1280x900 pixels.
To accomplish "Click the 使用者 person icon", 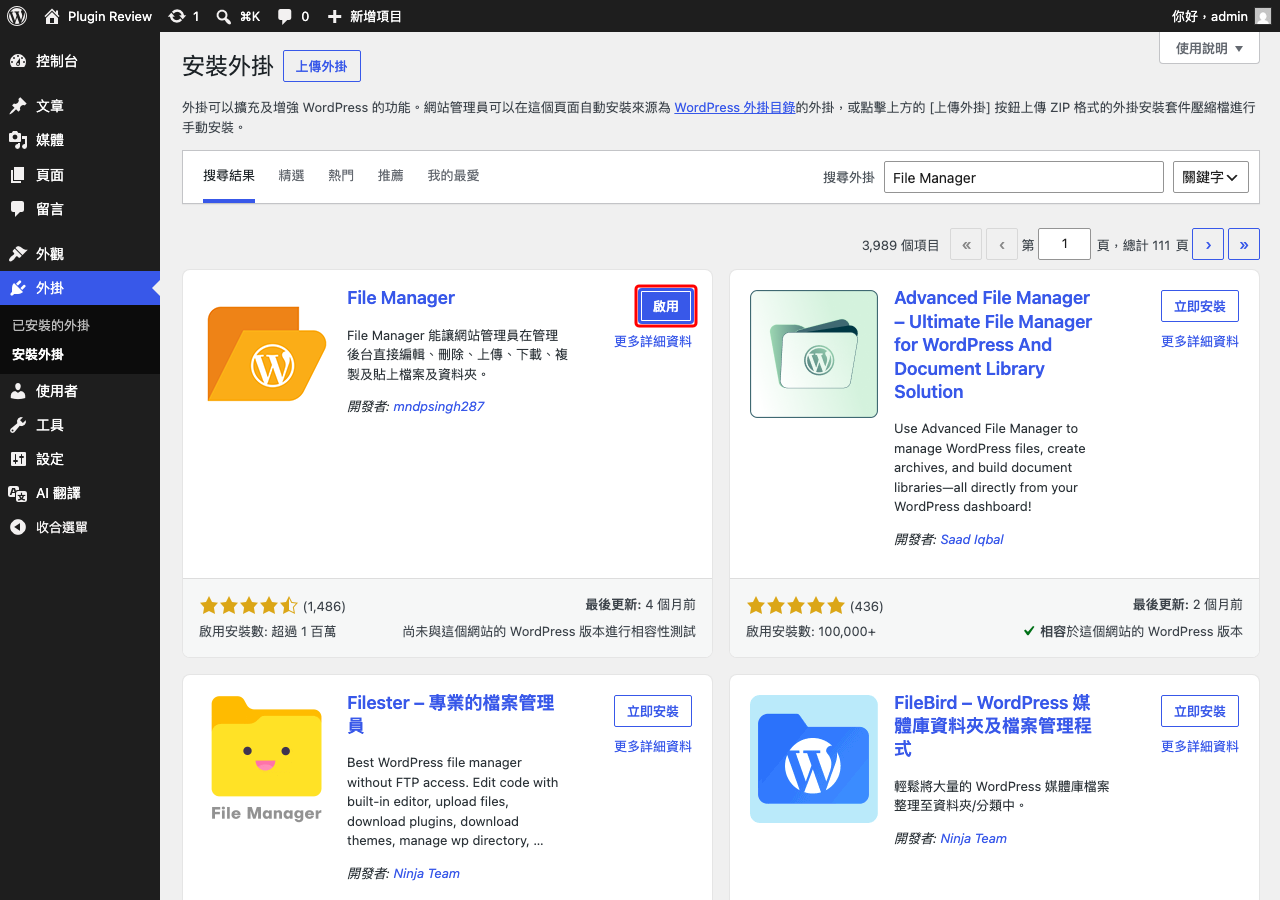I will (18, 391).
